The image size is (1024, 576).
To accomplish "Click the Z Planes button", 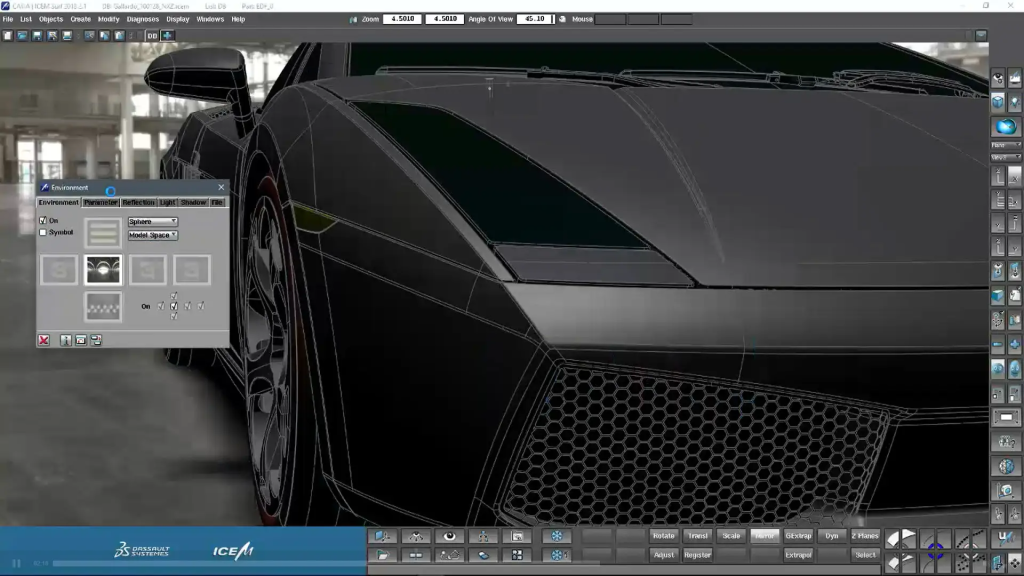I will pyautogui.click(x=865, y=536).
